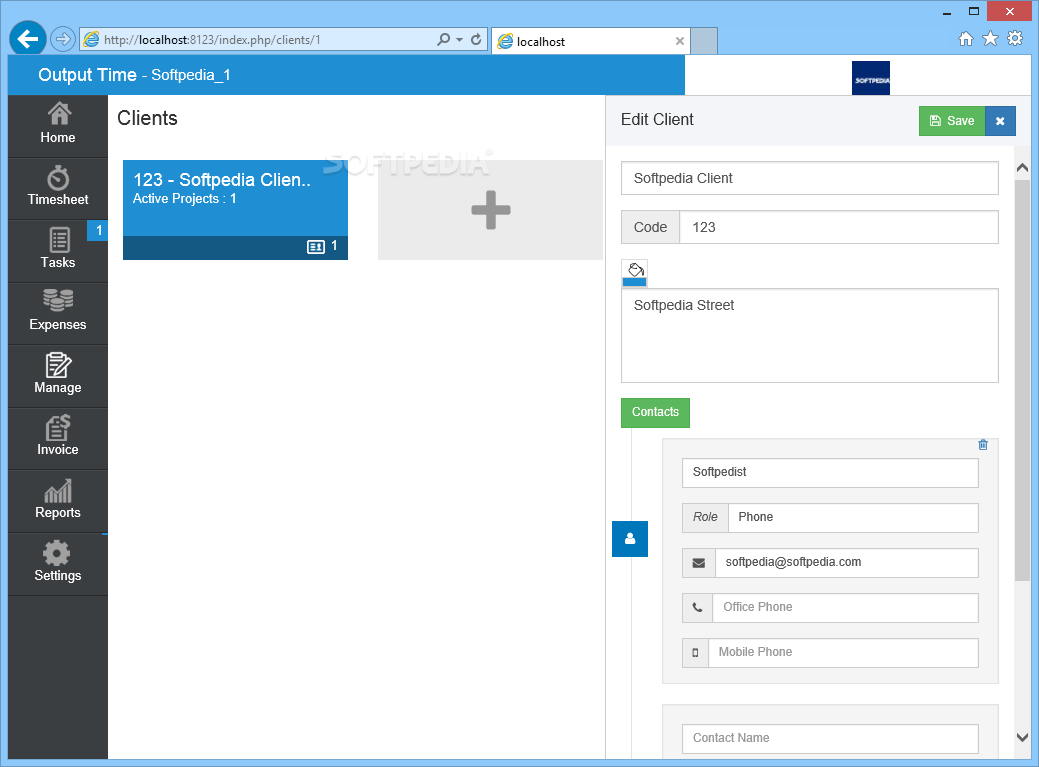Click the Code input field
The height and width of the screenshot is (767, 1039).
pos(838,227)
